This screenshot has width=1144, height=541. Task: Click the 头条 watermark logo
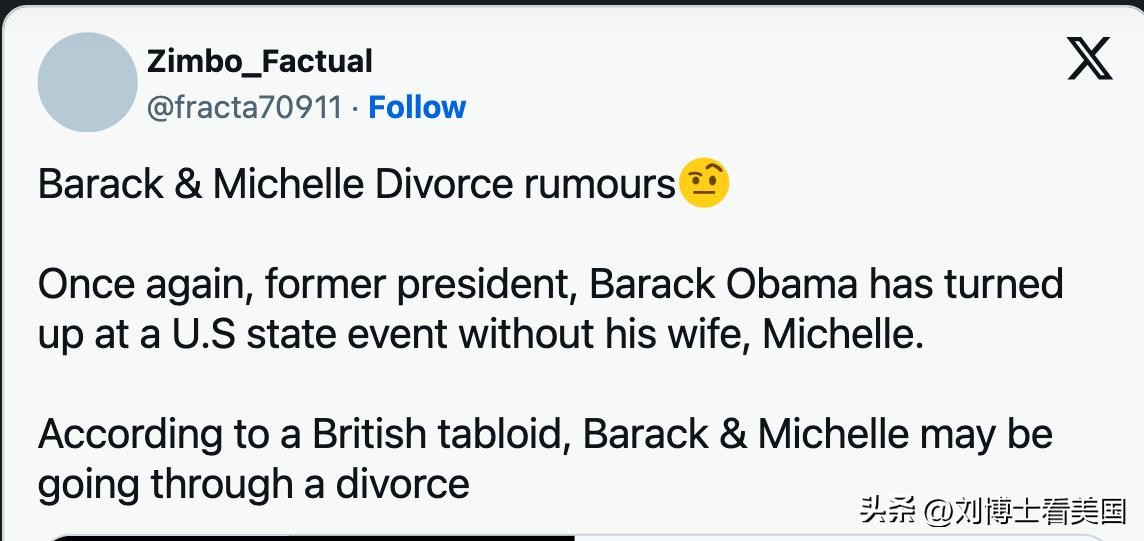[888, 512]
